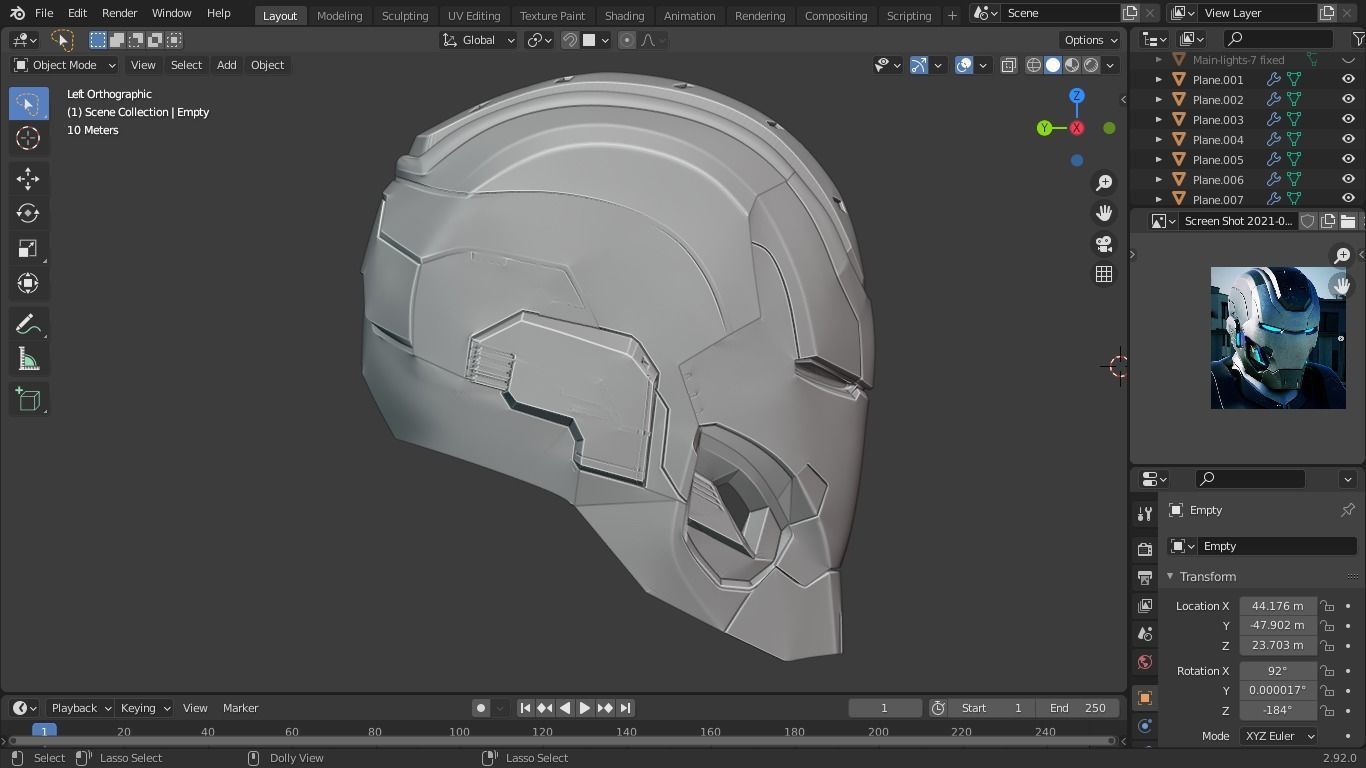The width and height of the screenshot is (1366, 768).
Task: Select solid viewport shading sphere
Action: click(x=1053, y=65)
